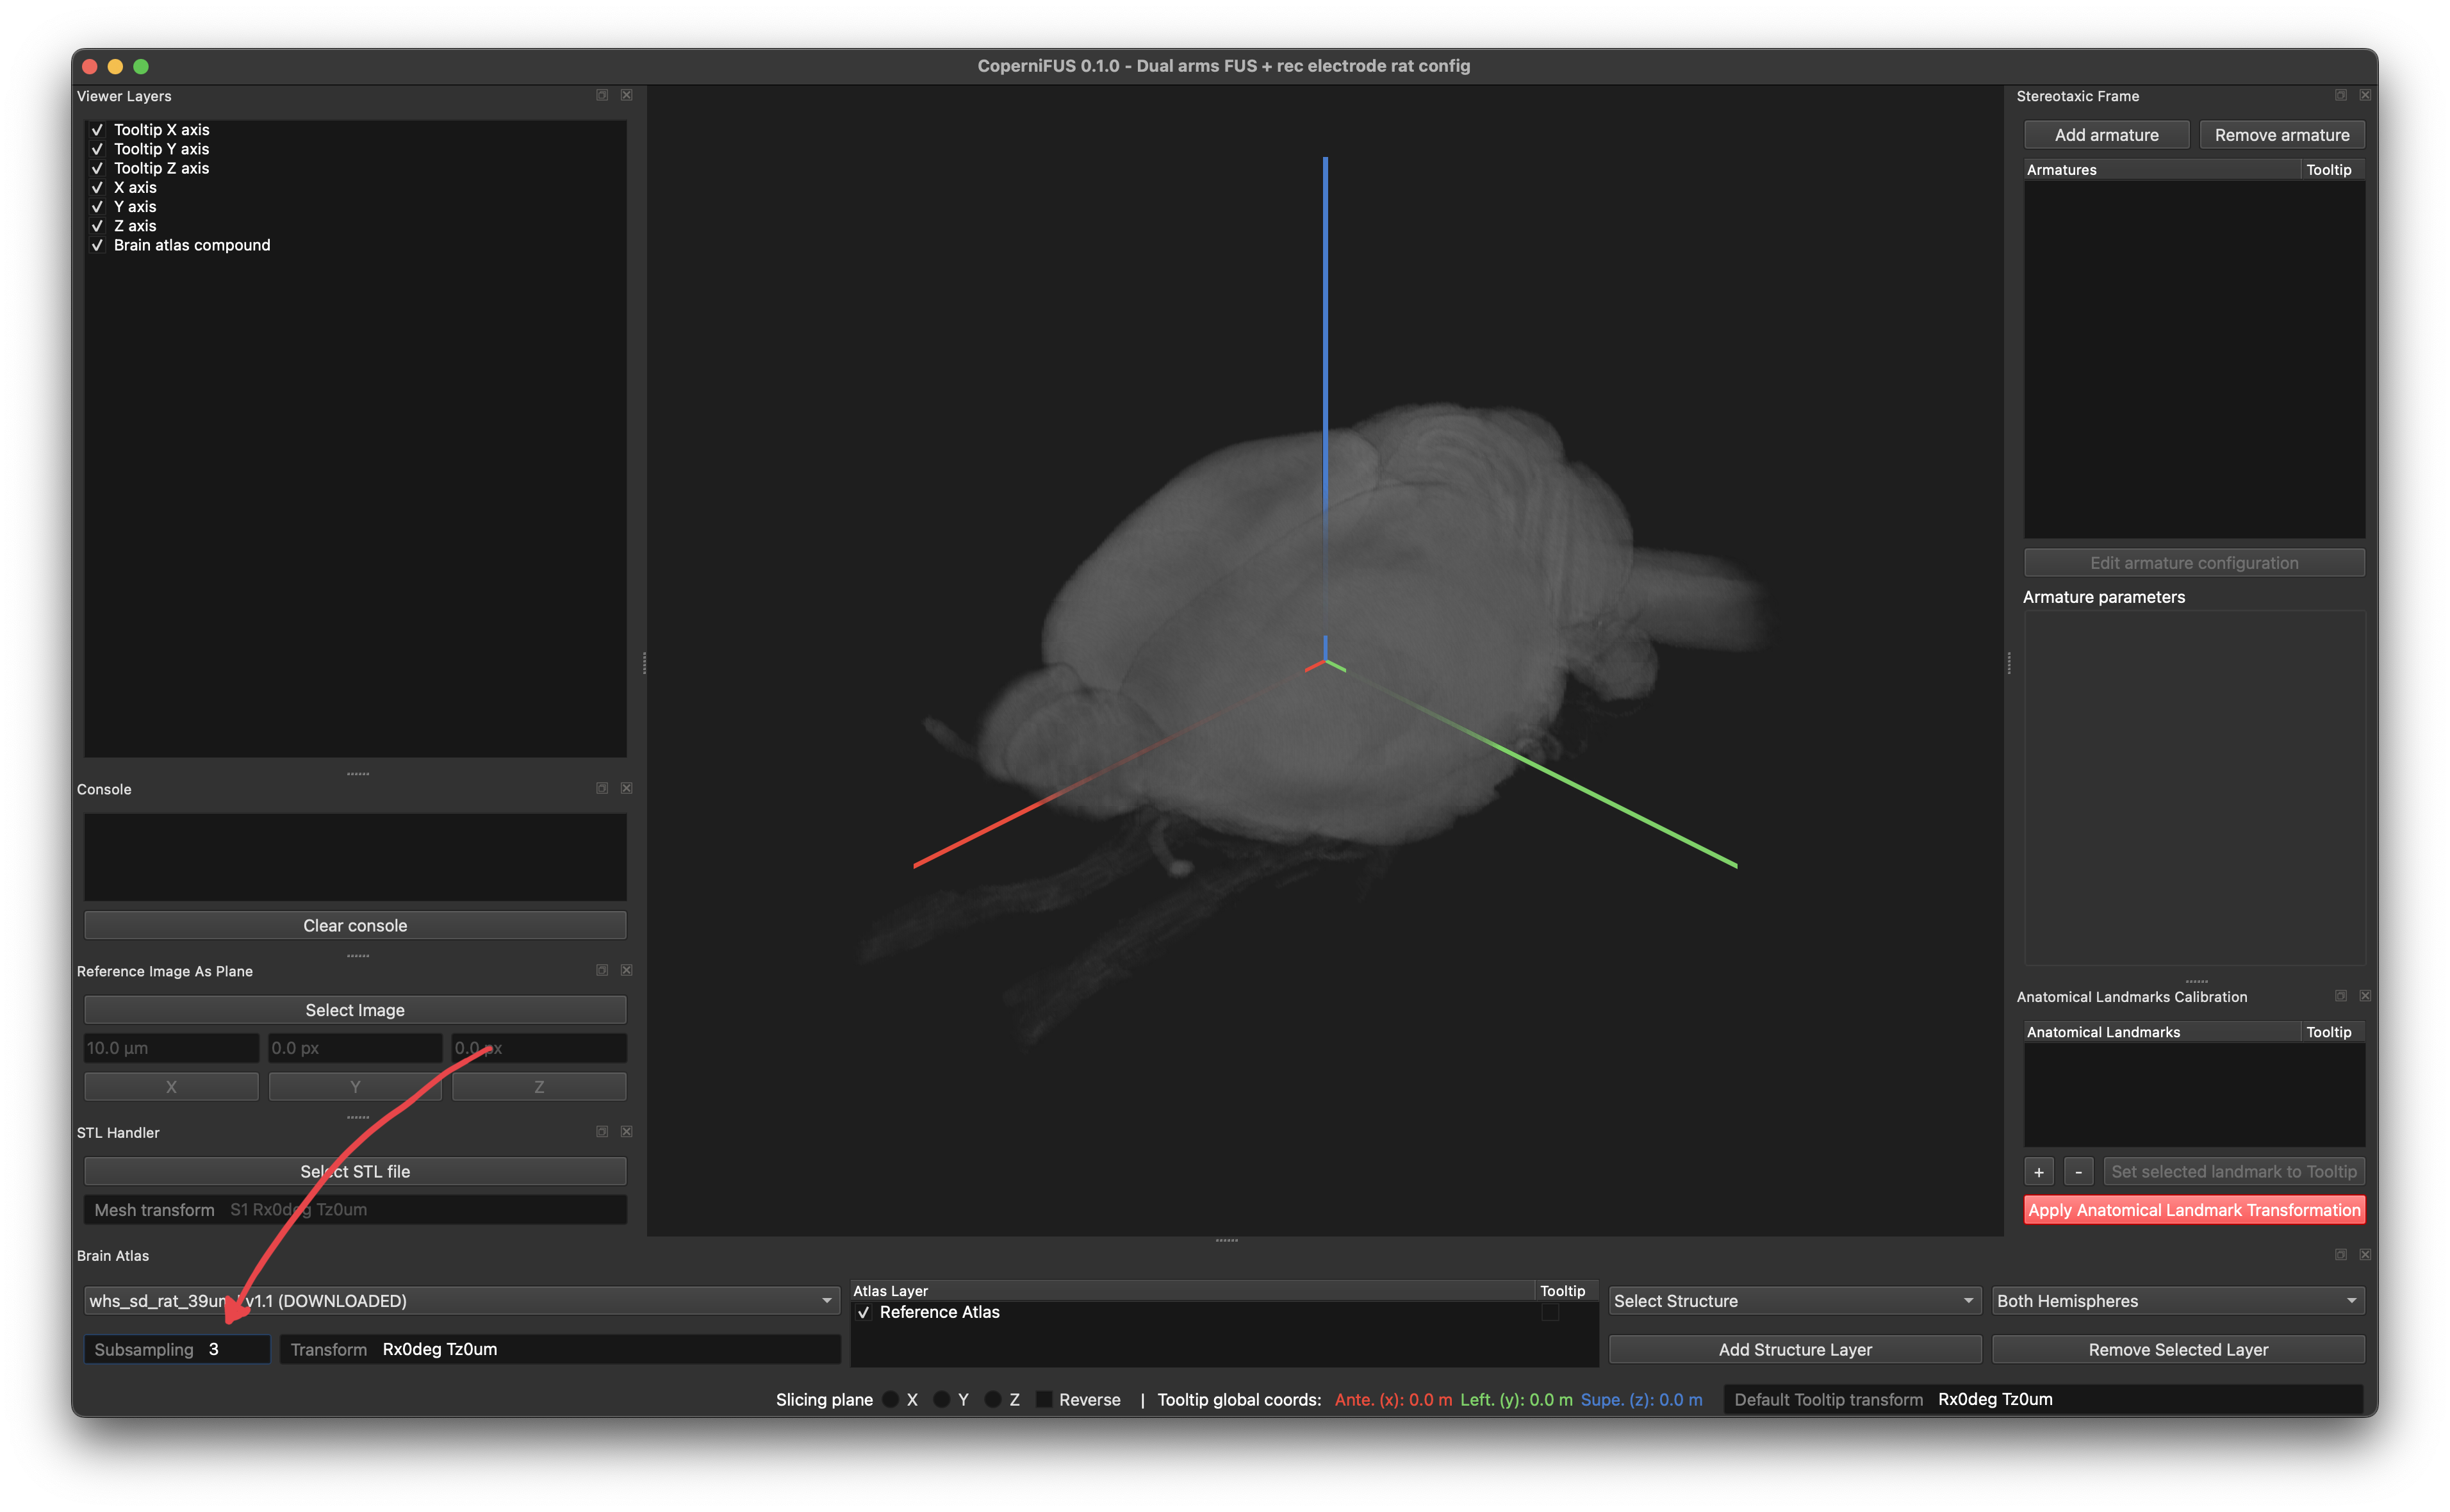Image resolution: width=2450 pixels, height=1512 pixels.
Task: Click the 10.0 µm pixel size field
Action: pos(171,1048)
